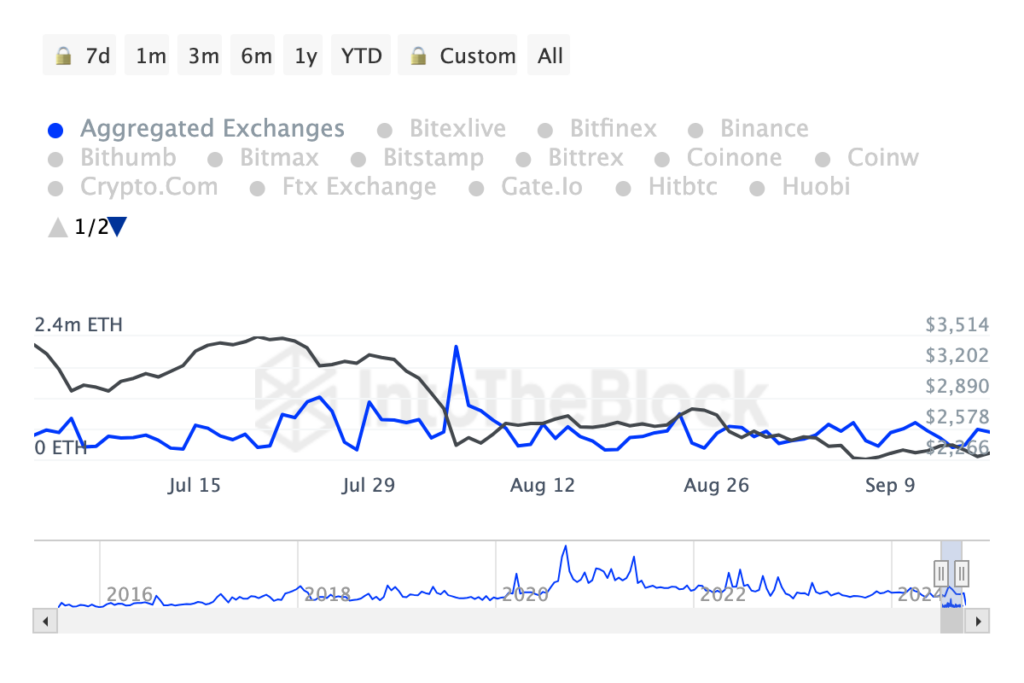Click the Aug 26 axis label
Image resolution: width=1024 pixels, height=683 pixels.
[716, 485]
